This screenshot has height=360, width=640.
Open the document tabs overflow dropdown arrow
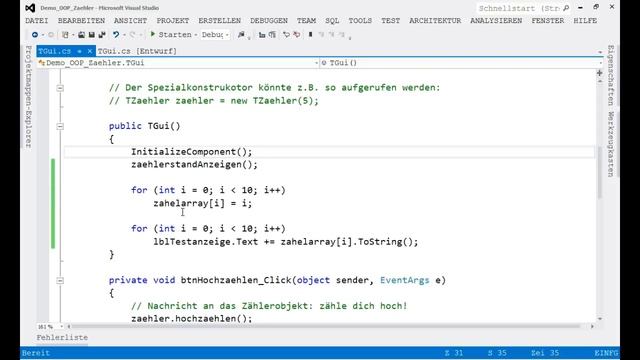pos(600,52)
